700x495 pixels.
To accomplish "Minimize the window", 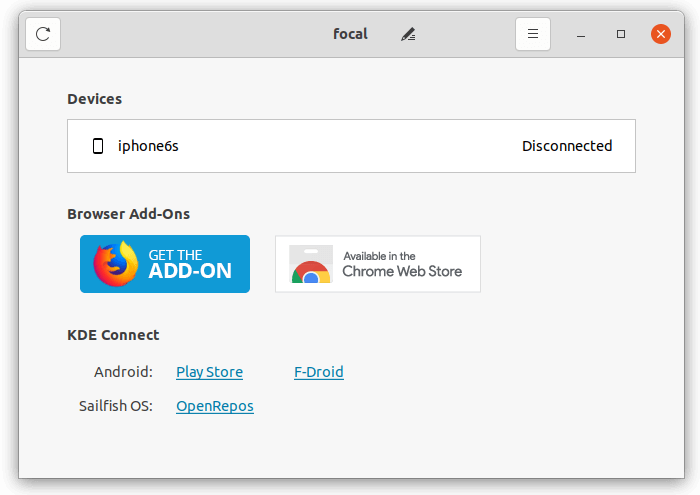I will 581,34.
